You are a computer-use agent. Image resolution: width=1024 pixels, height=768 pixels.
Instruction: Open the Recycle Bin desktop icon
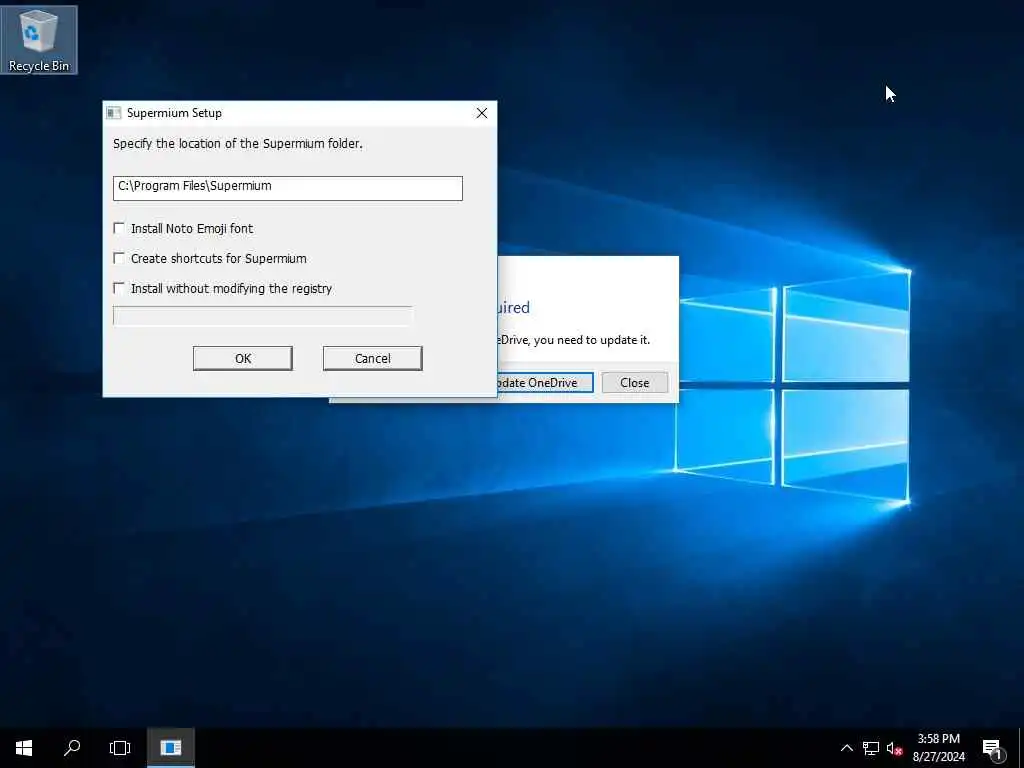(x=39, y=40)
